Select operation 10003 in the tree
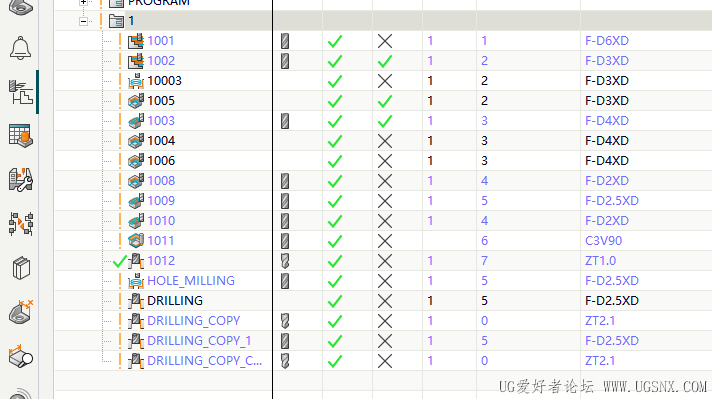 tap(164, 81)
